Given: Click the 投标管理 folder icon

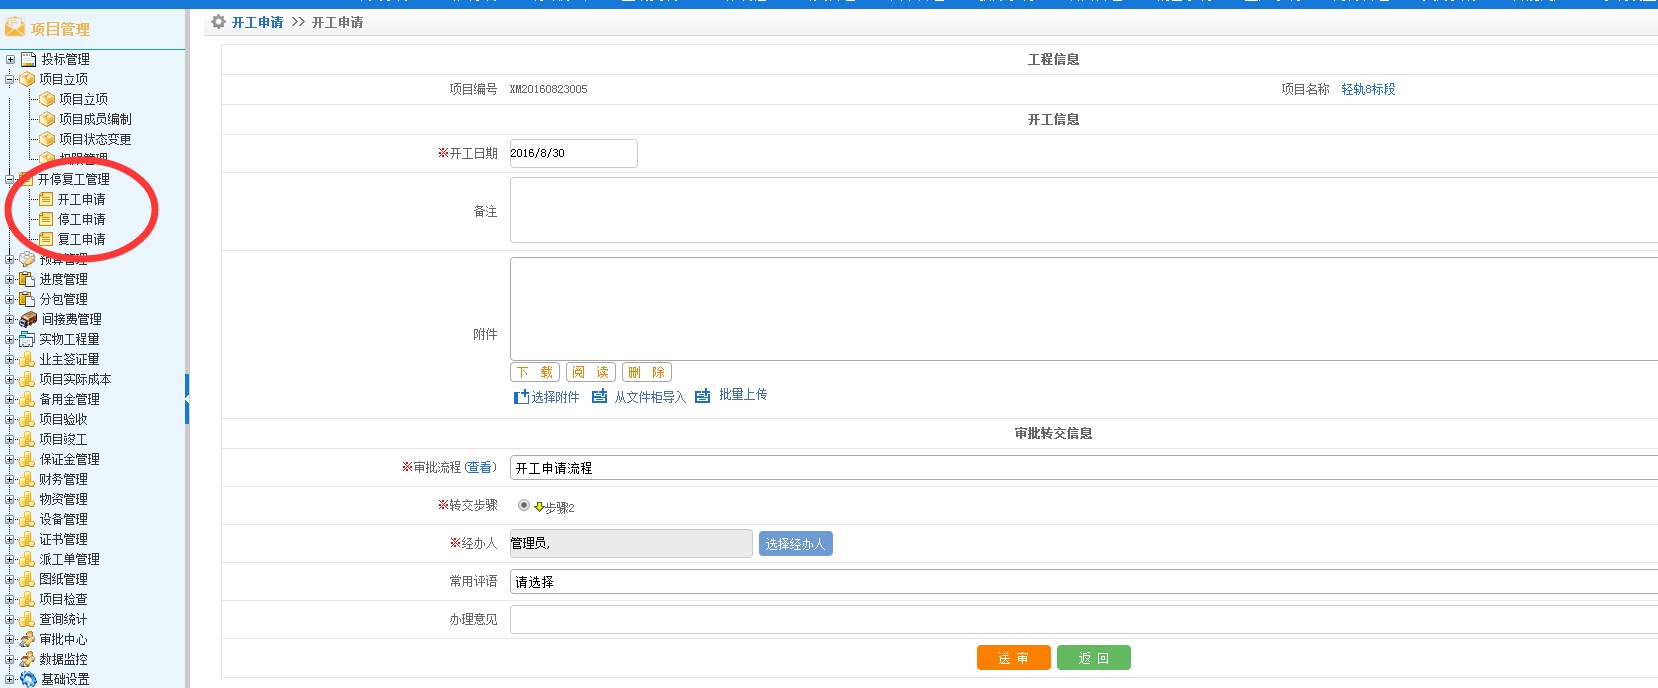Looking at the screenshot, I should 29,59.
